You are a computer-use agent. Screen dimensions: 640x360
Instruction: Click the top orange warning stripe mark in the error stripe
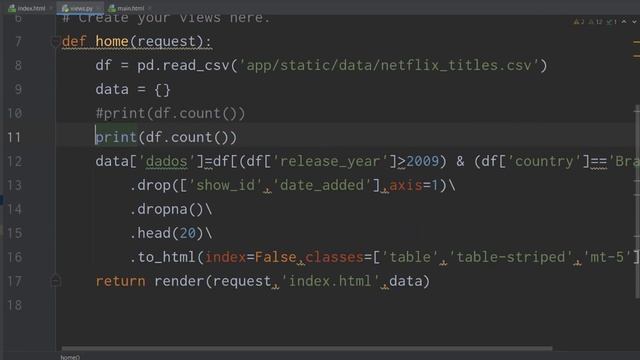coord(636,42)
